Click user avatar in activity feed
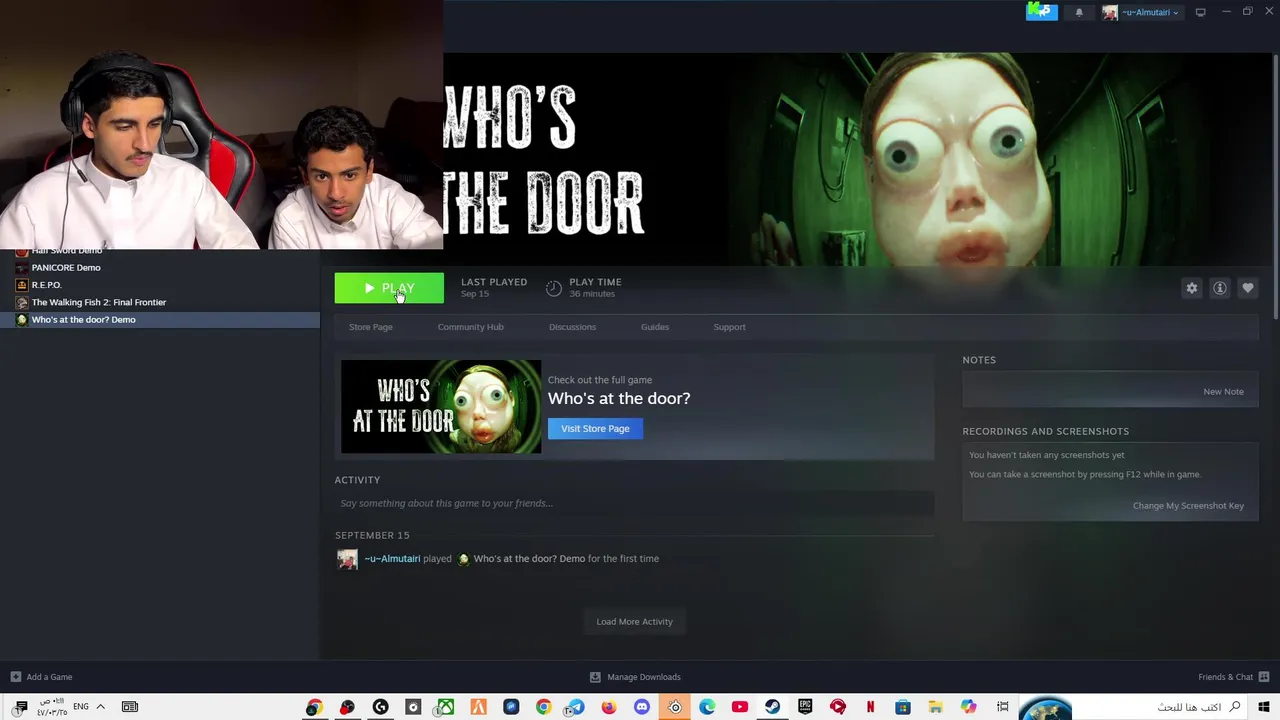Viewport: 1280px width, 720px height. coord(347,559)
